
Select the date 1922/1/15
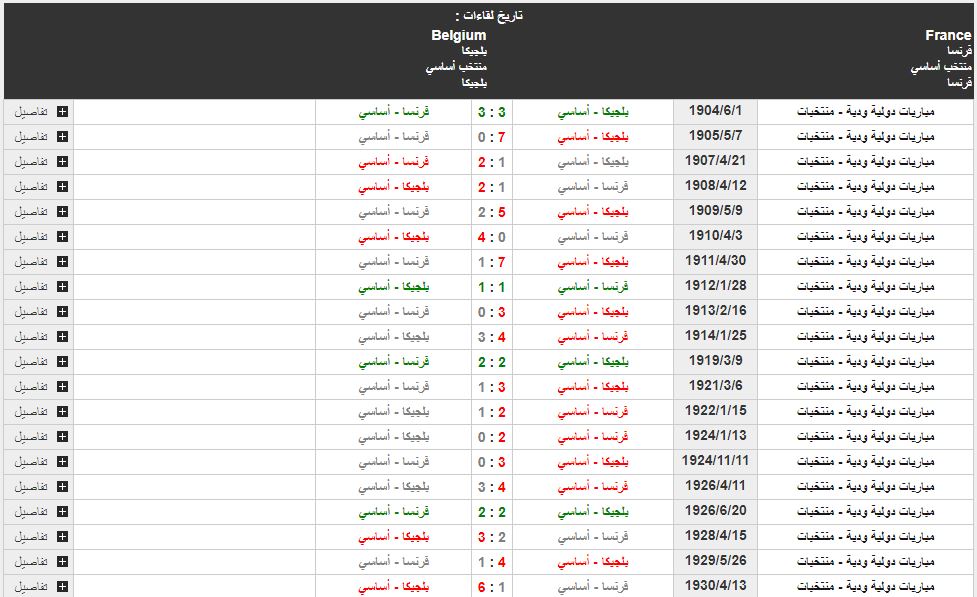coord(715,410)
